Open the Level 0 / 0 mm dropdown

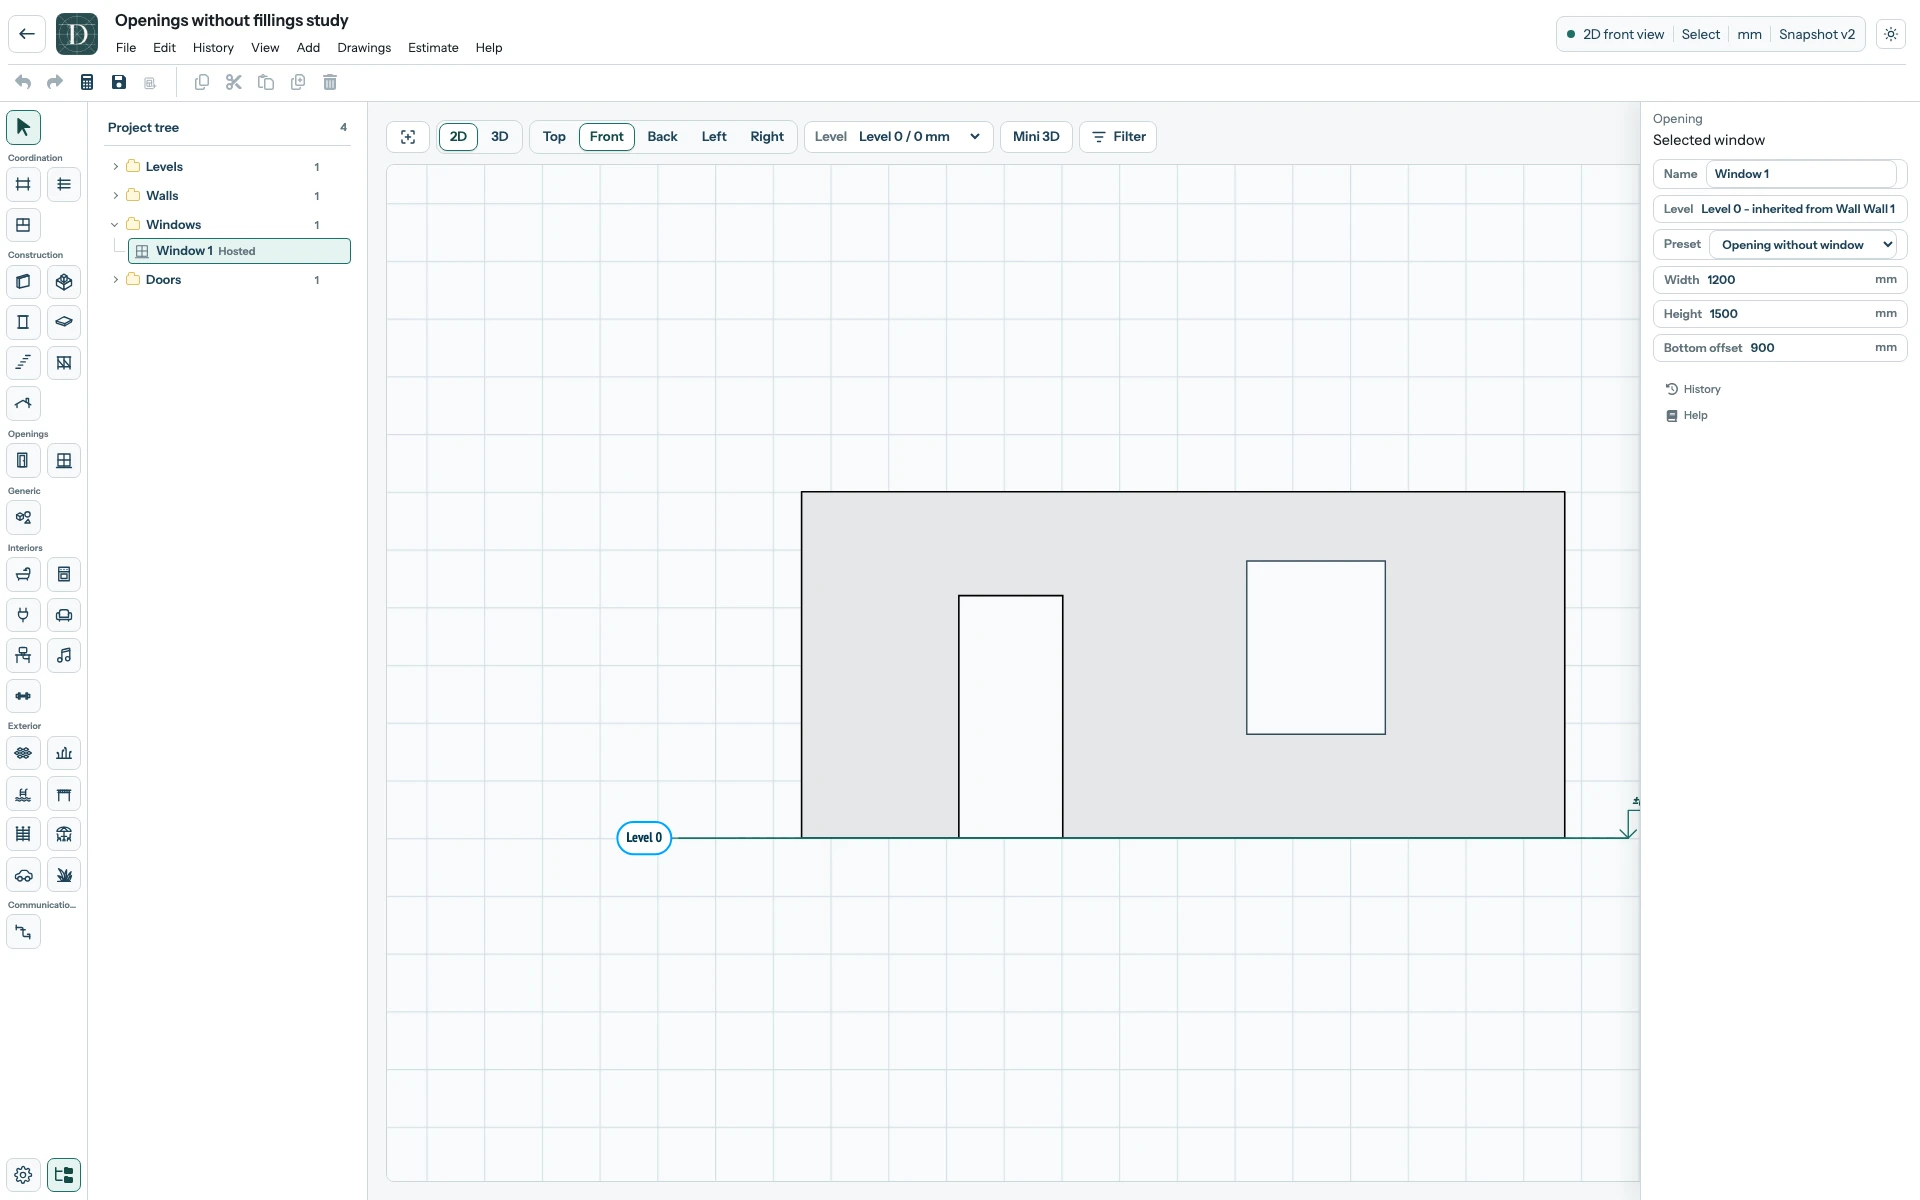898,137
